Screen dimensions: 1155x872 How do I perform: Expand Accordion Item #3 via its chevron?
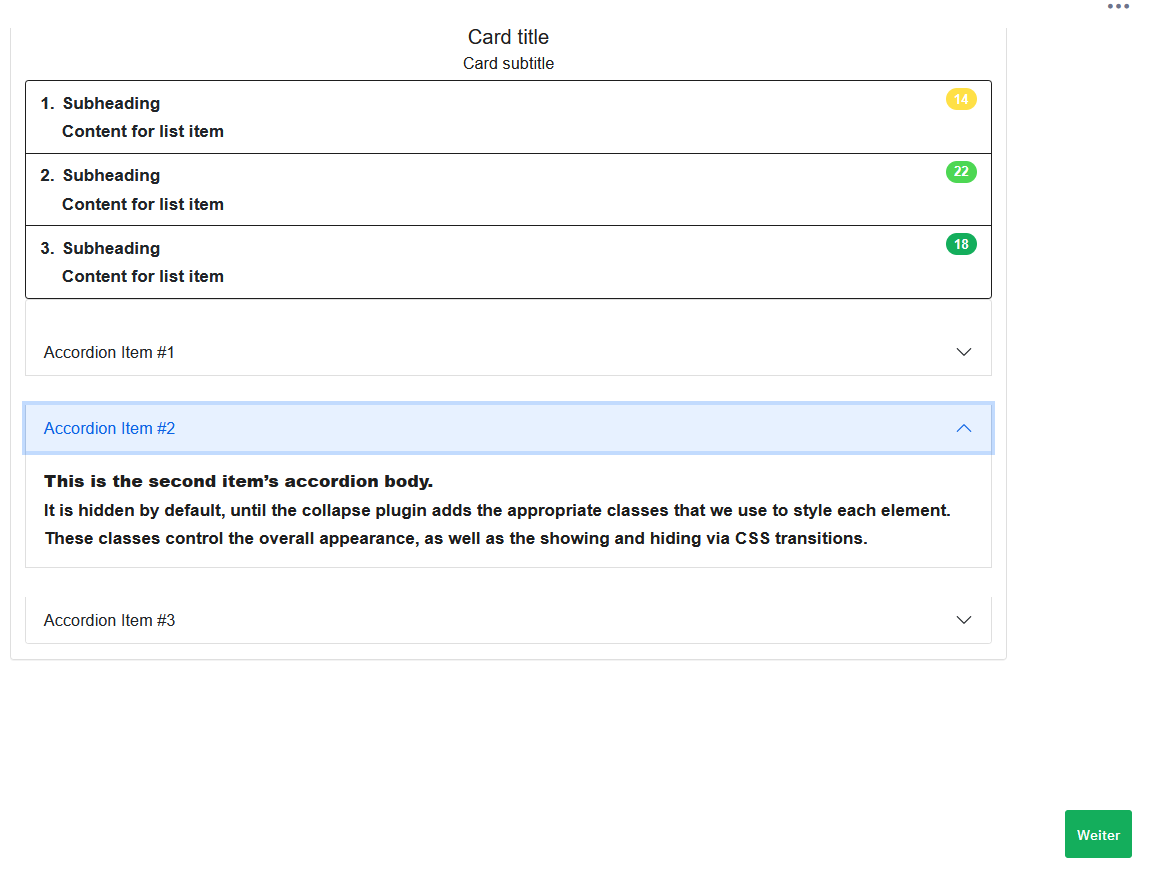point(963,620)
